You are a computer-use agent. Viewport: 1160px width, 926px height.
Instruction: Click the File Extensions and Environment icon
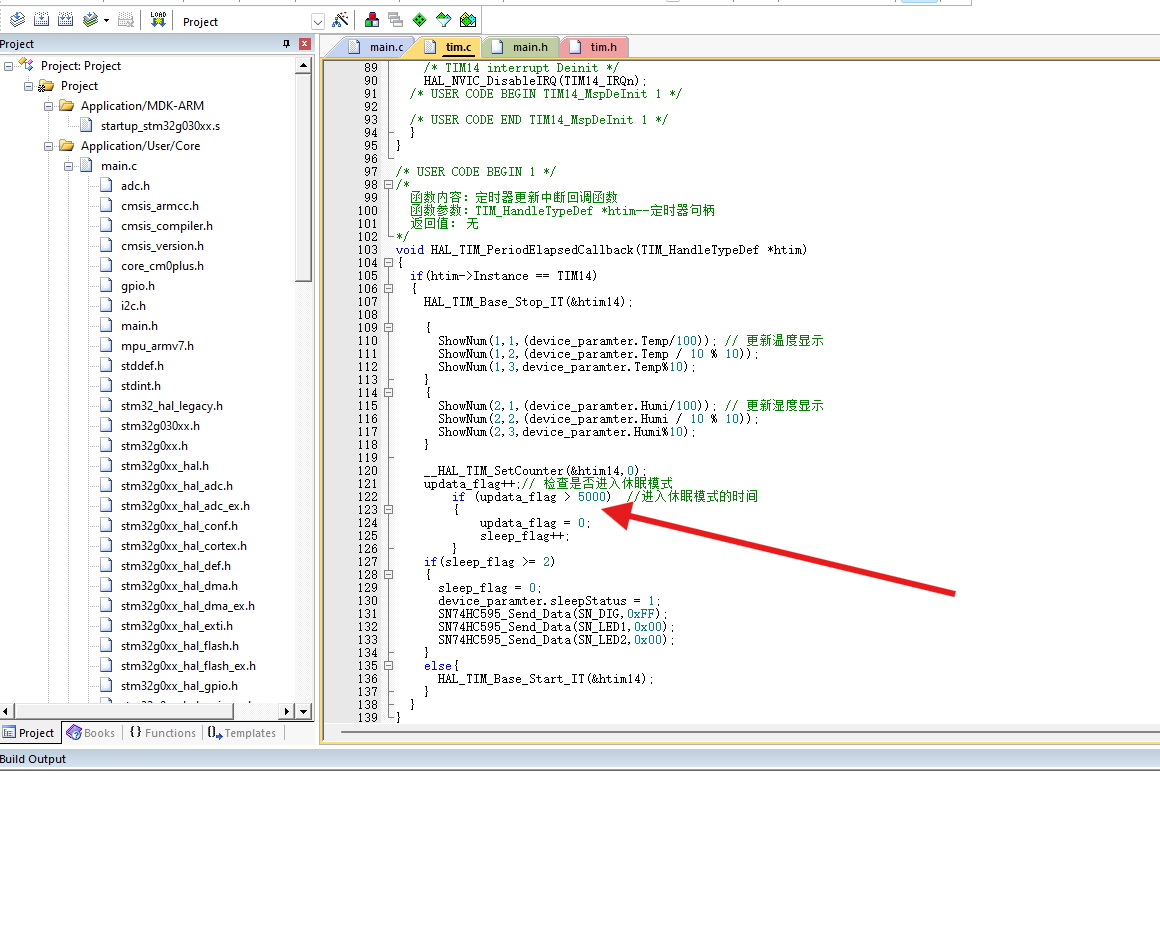372,20
